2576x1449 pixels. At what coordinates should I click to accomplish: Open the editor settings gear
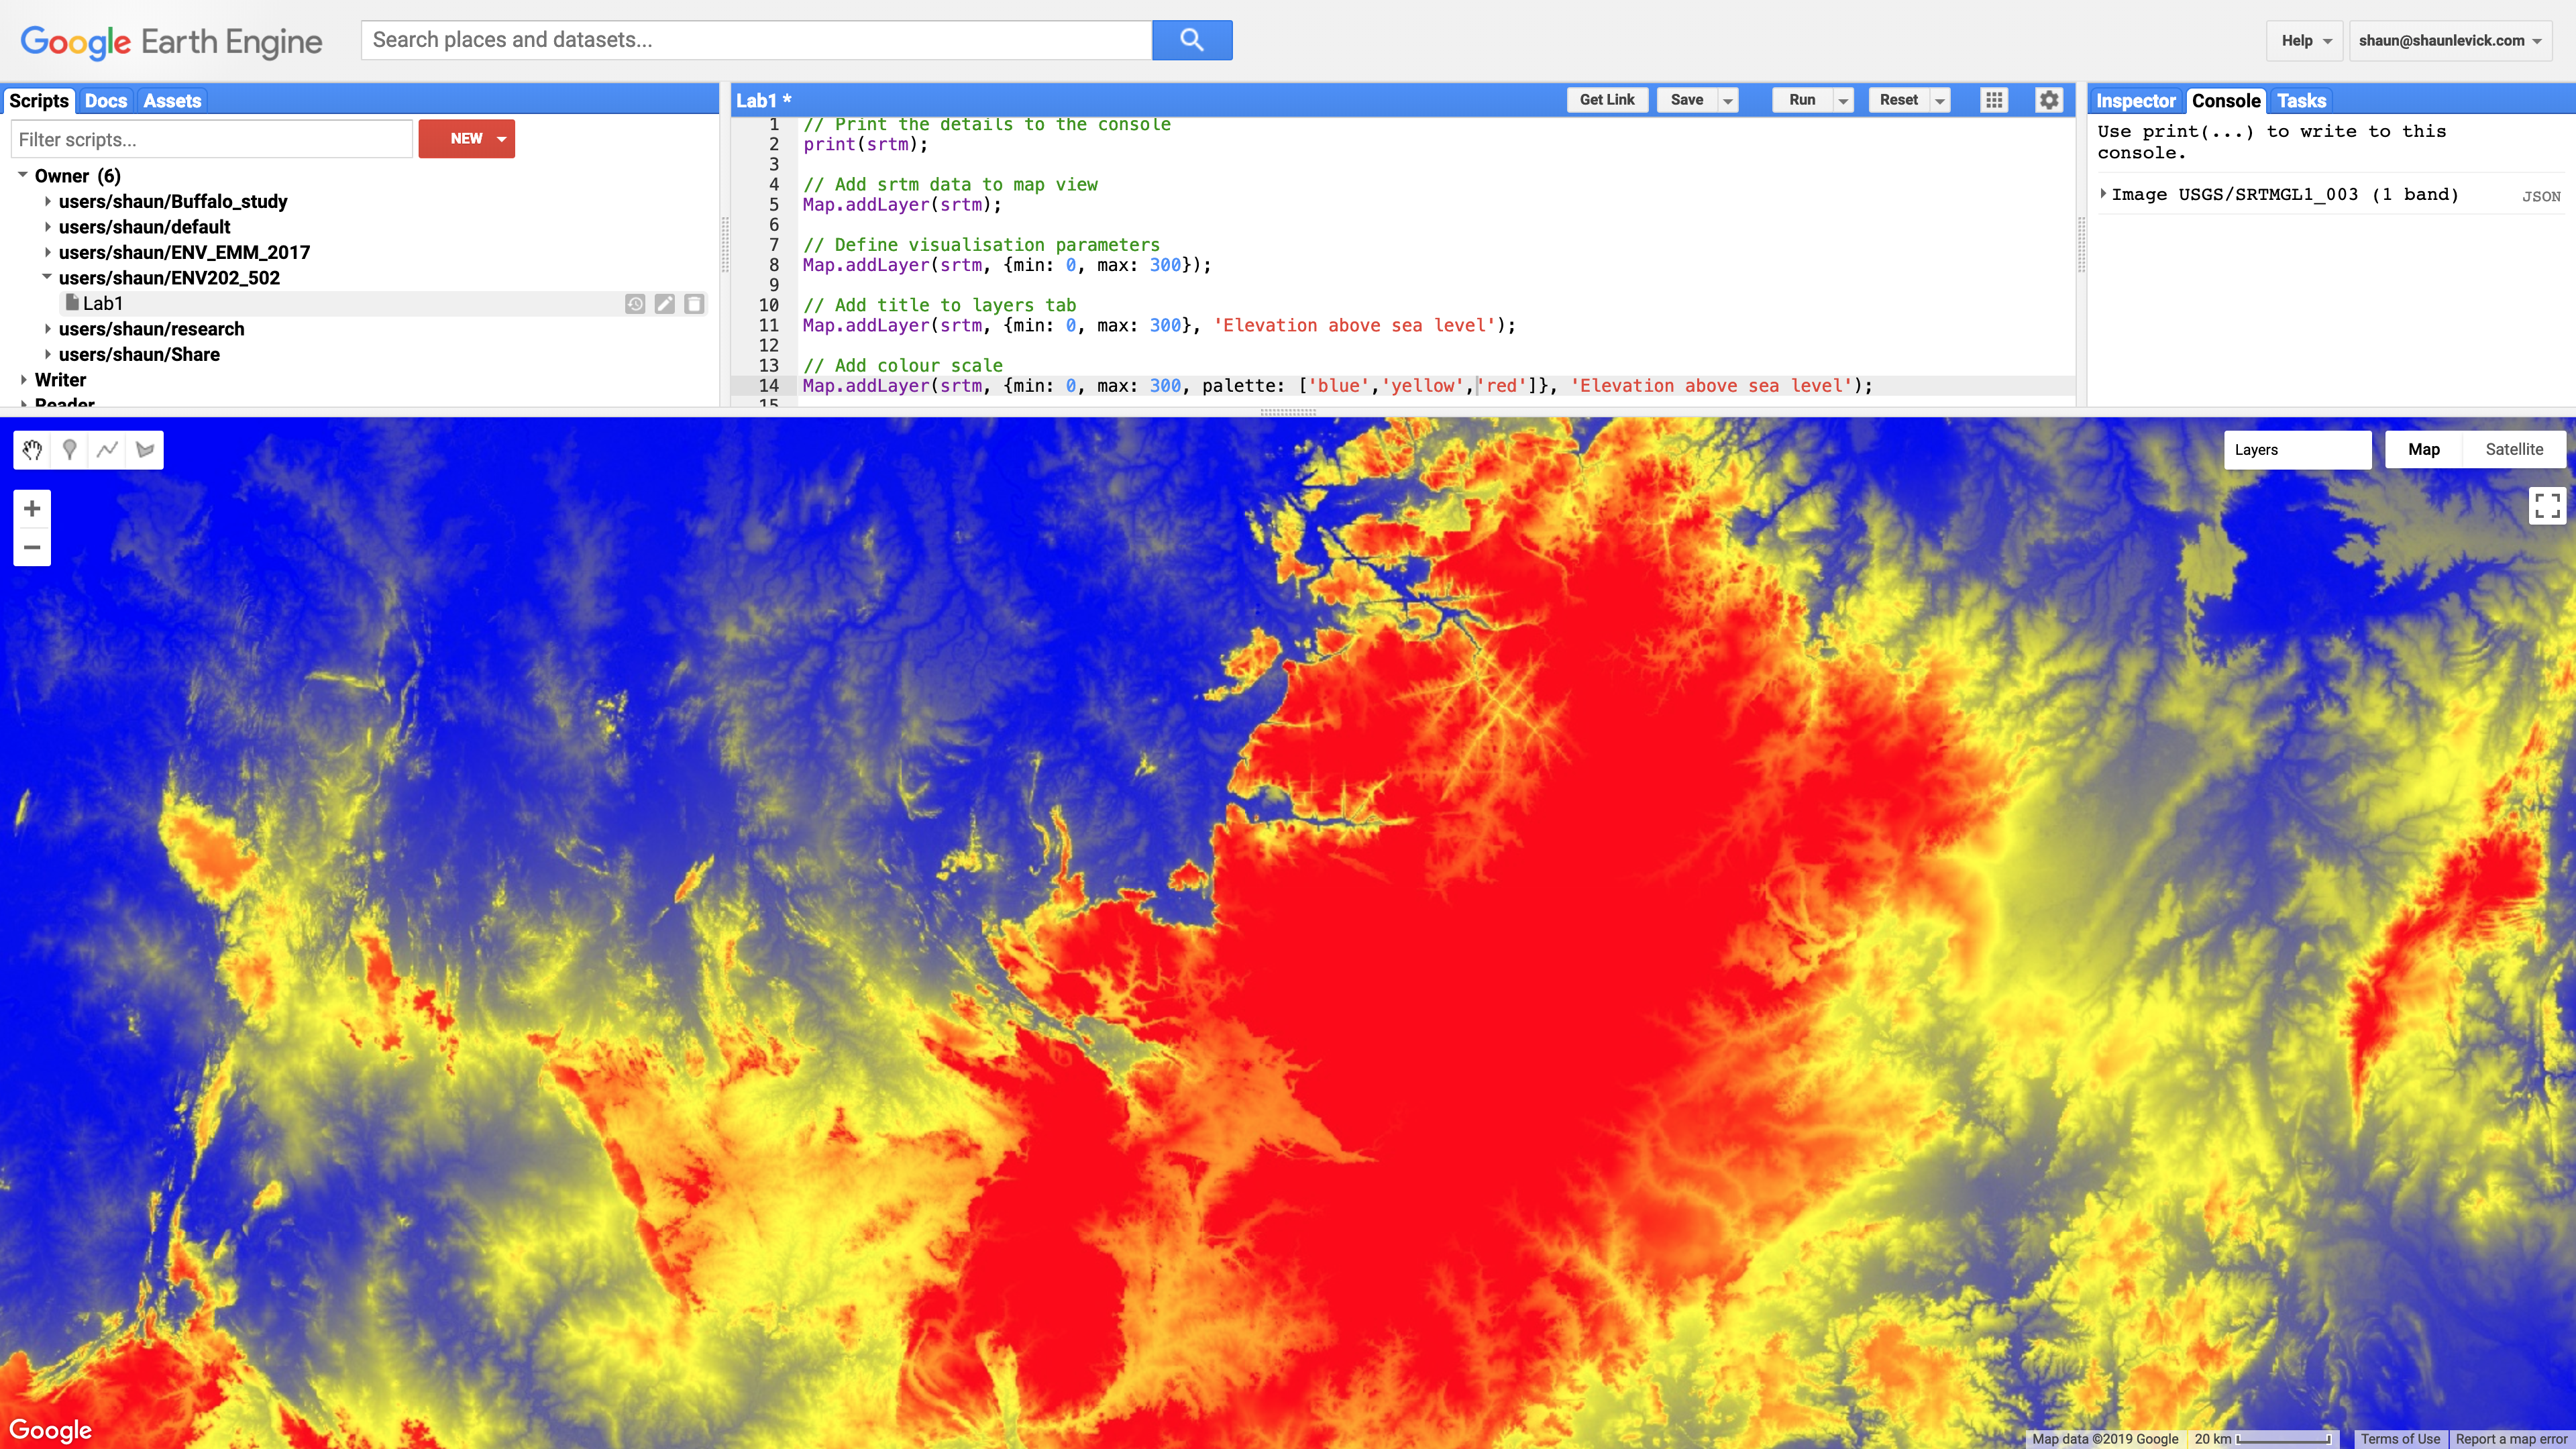(x=2049, y=100)
